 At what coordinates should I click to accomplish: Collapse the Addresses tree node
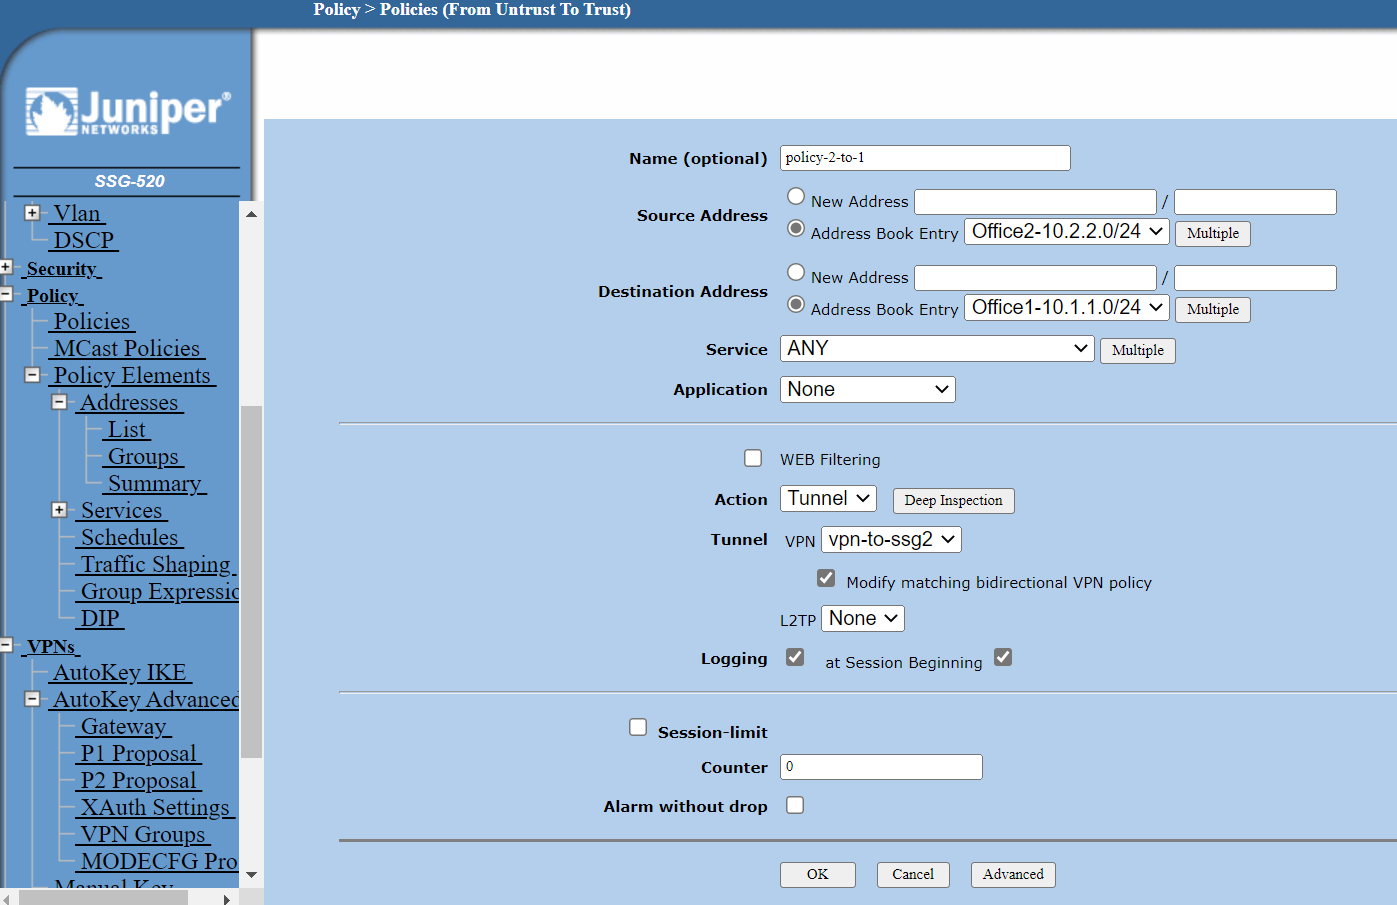[x=60, y=402]
